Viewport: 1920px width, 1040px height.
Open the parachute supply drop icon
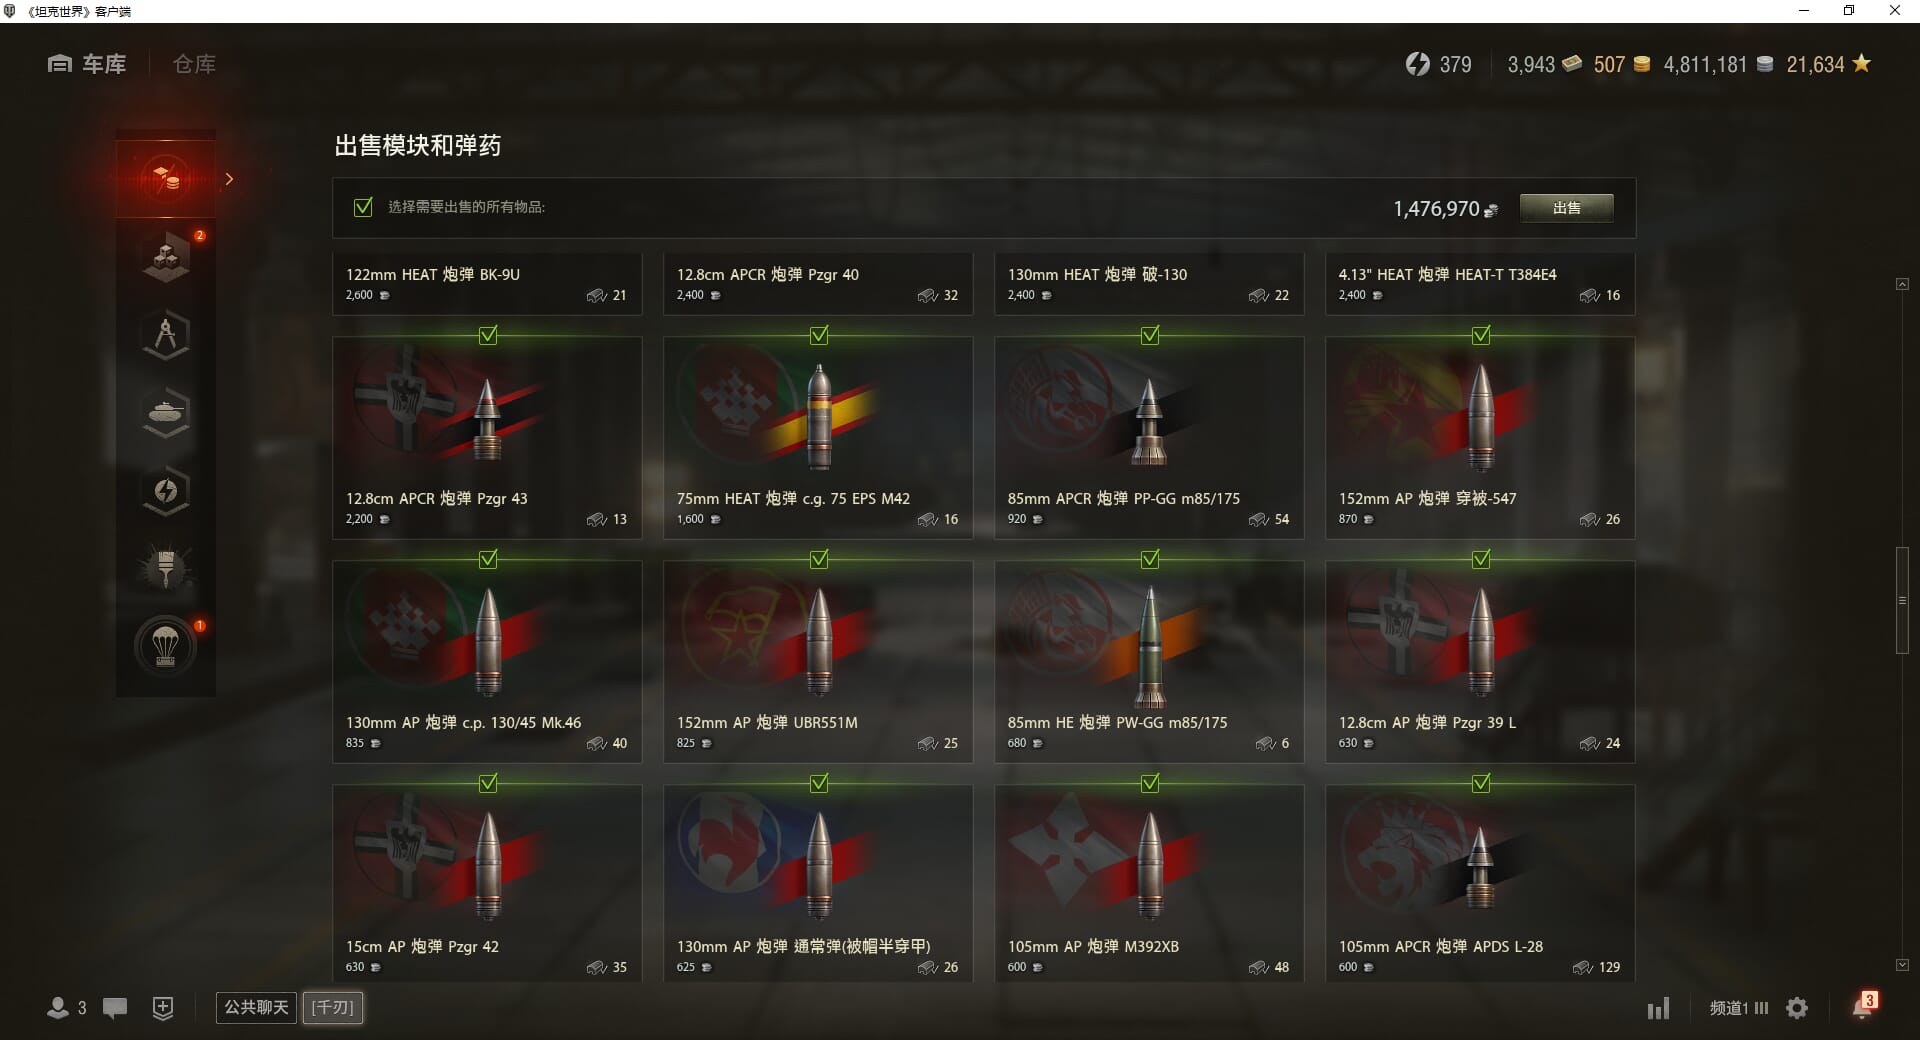coord(166,647)
